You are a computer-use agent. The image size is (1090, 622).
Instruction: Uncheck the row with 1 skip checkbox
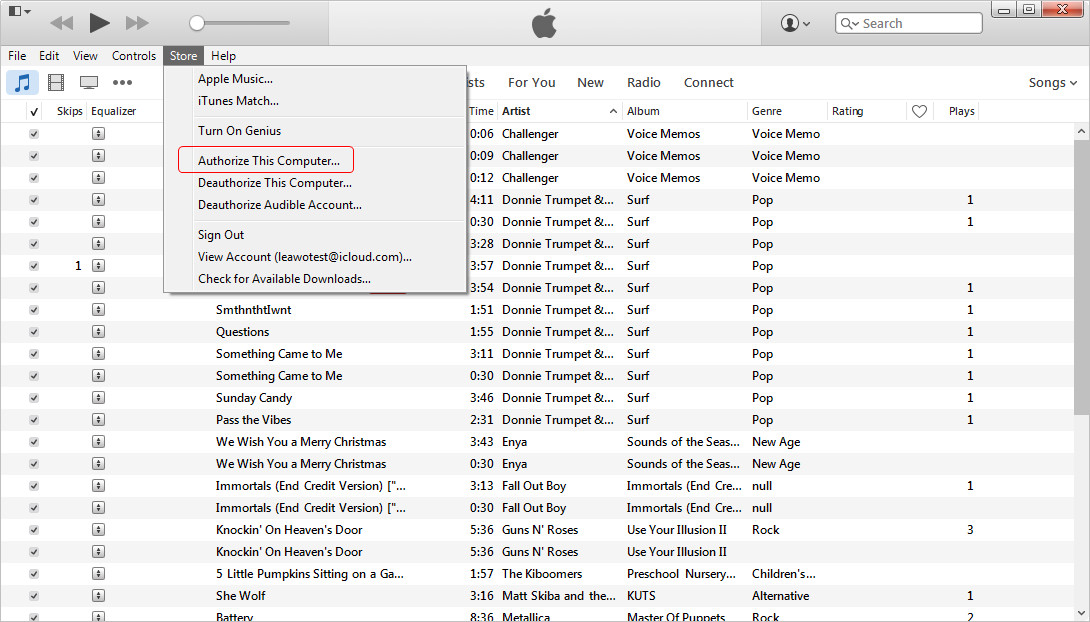click(x=33, y=265)
